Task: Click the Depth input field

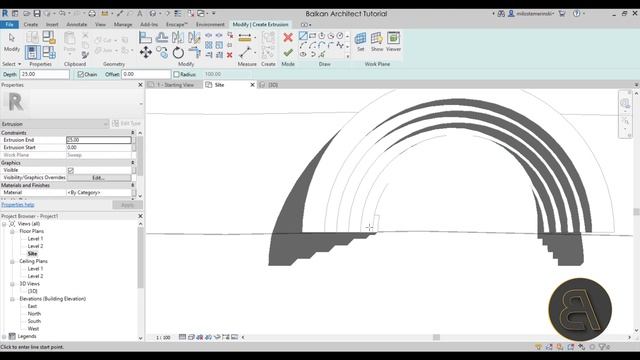Action: pyautogui.click(x=44, y=74)
